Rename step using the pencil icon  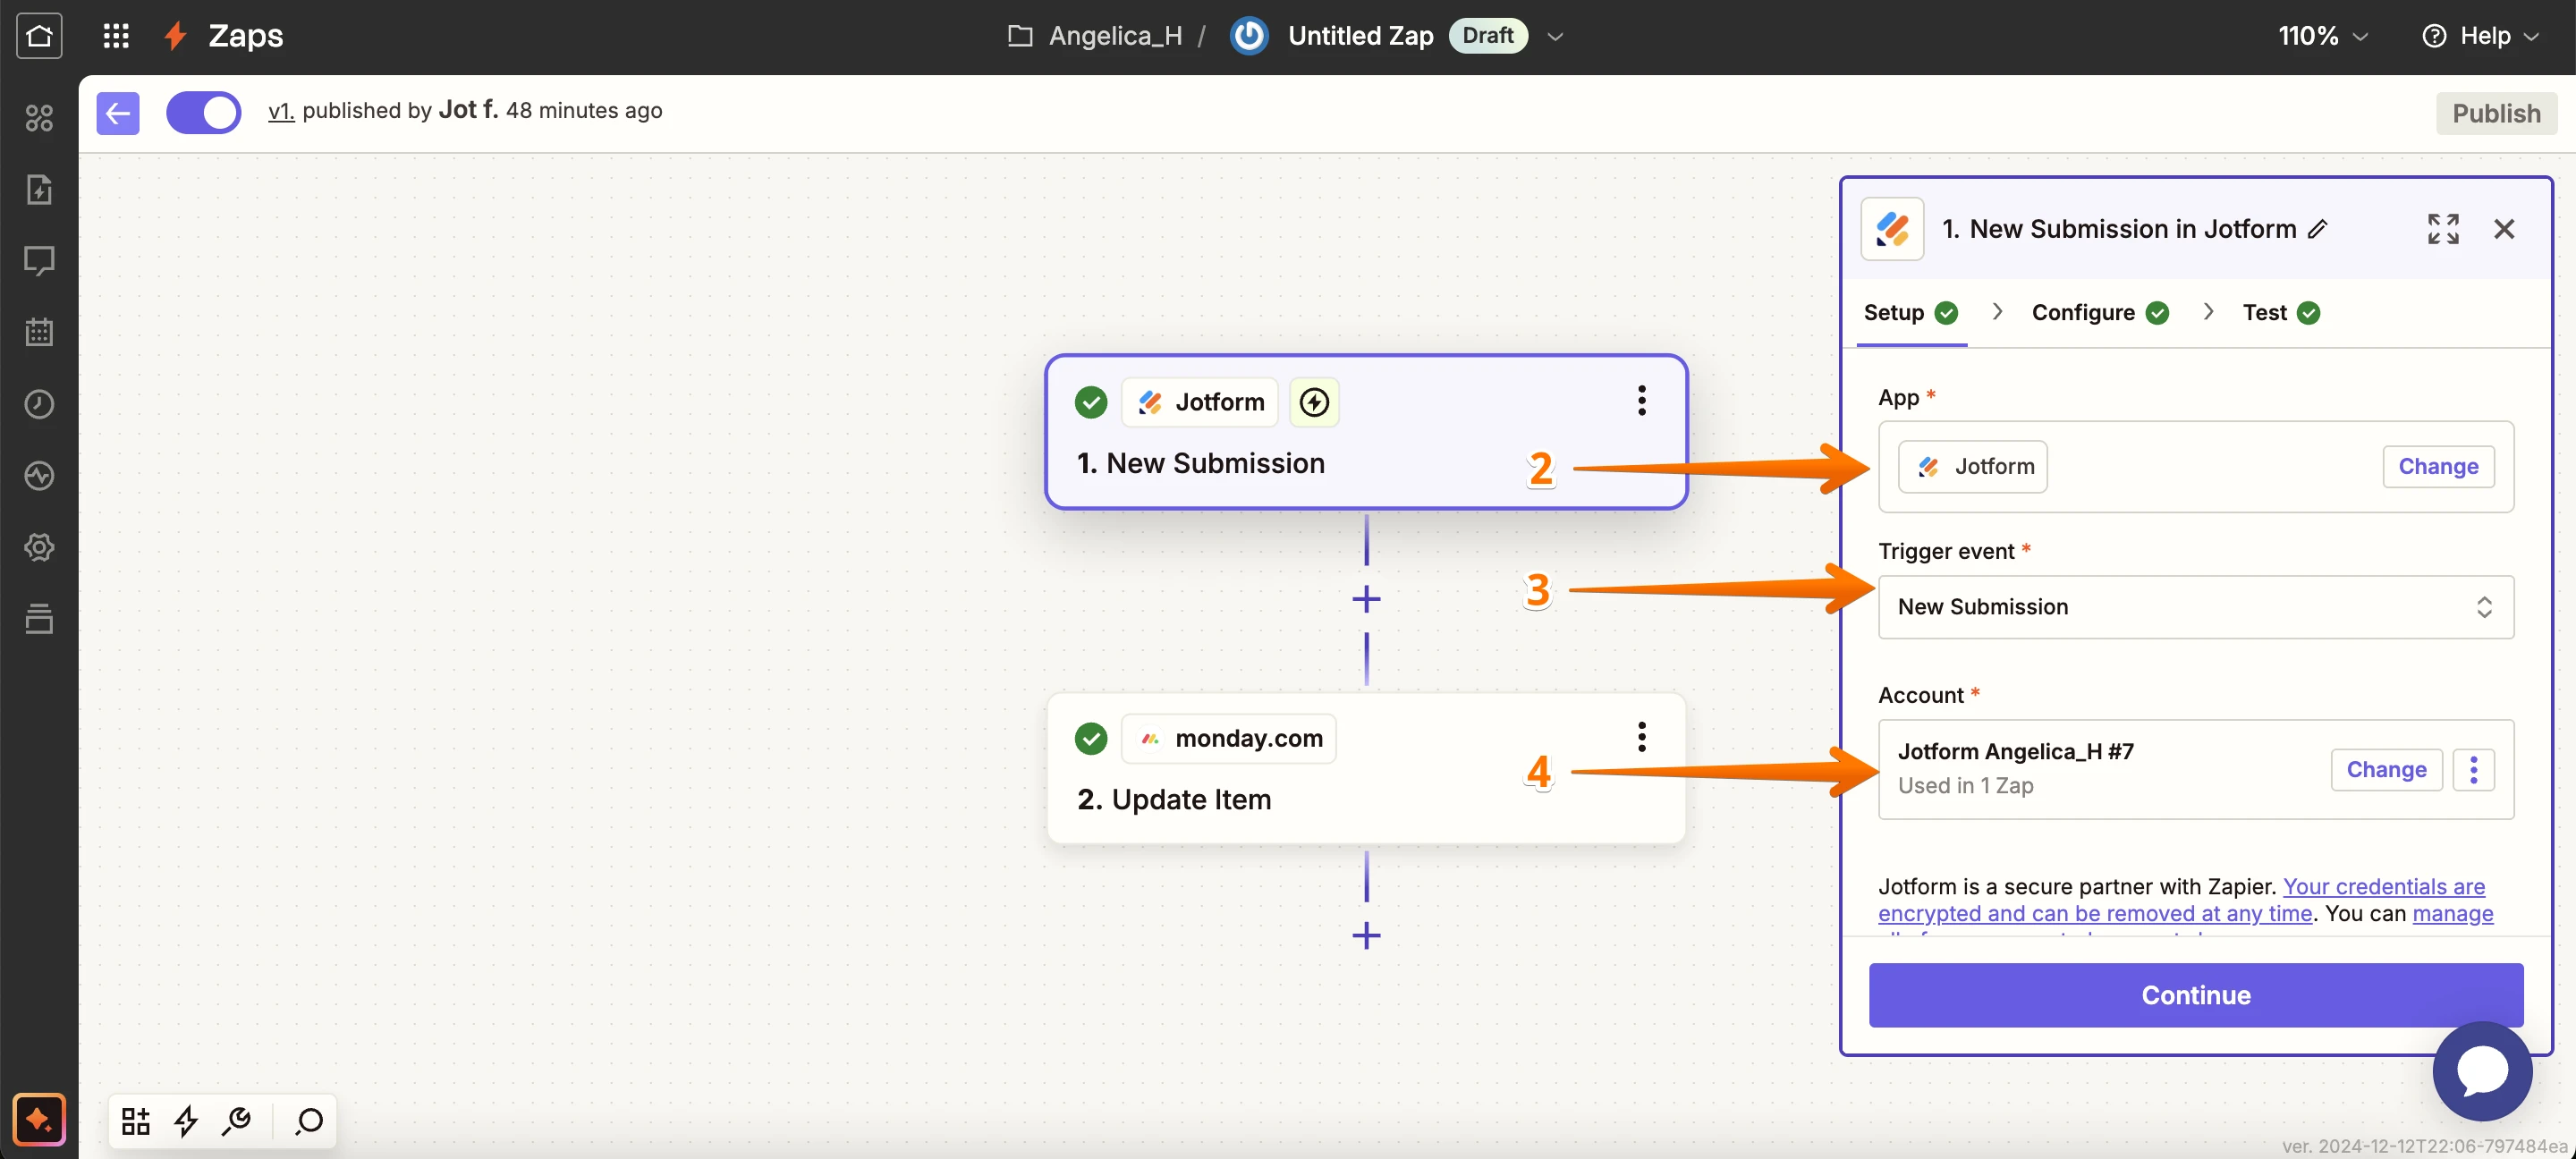tap(2318, 229)
